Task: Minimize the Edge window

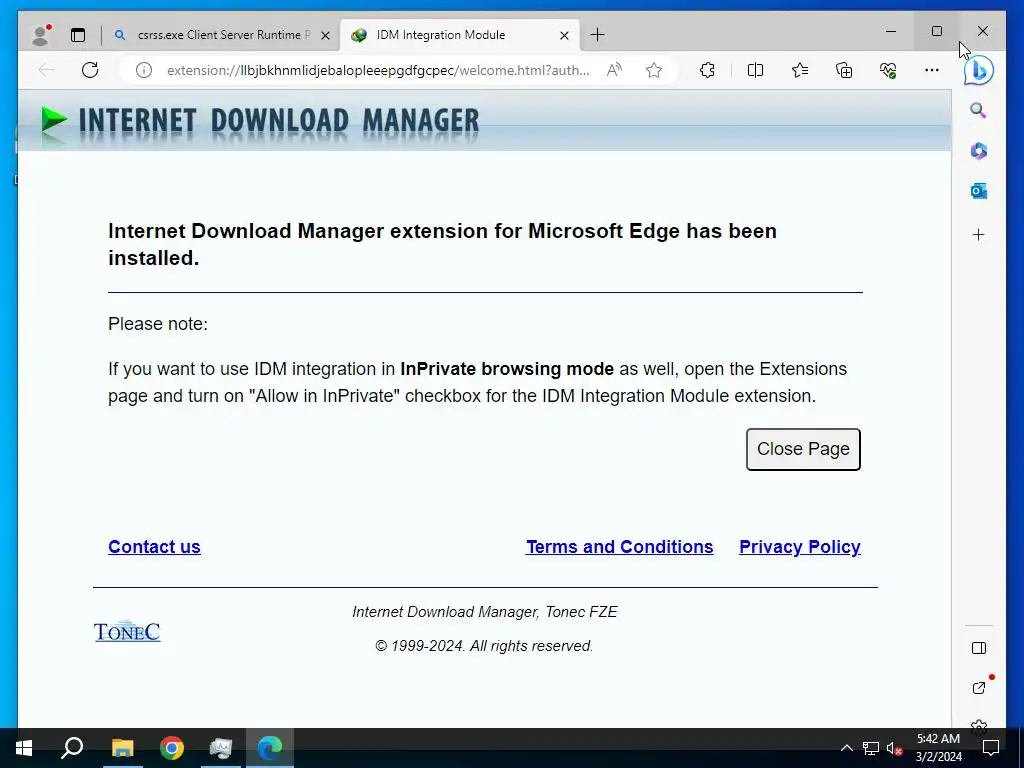Action: click(x=891, y=31)
